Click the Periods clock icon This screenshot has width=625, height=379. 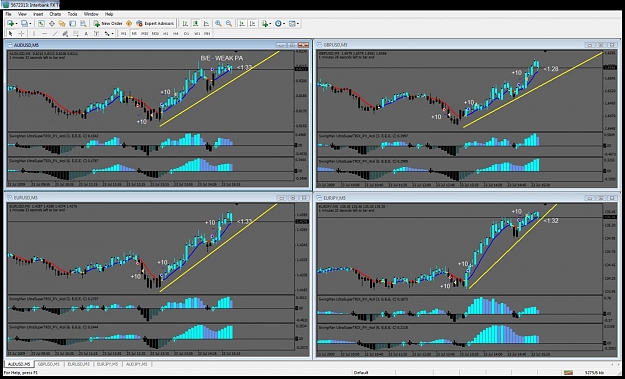click(x=278, y=24)
